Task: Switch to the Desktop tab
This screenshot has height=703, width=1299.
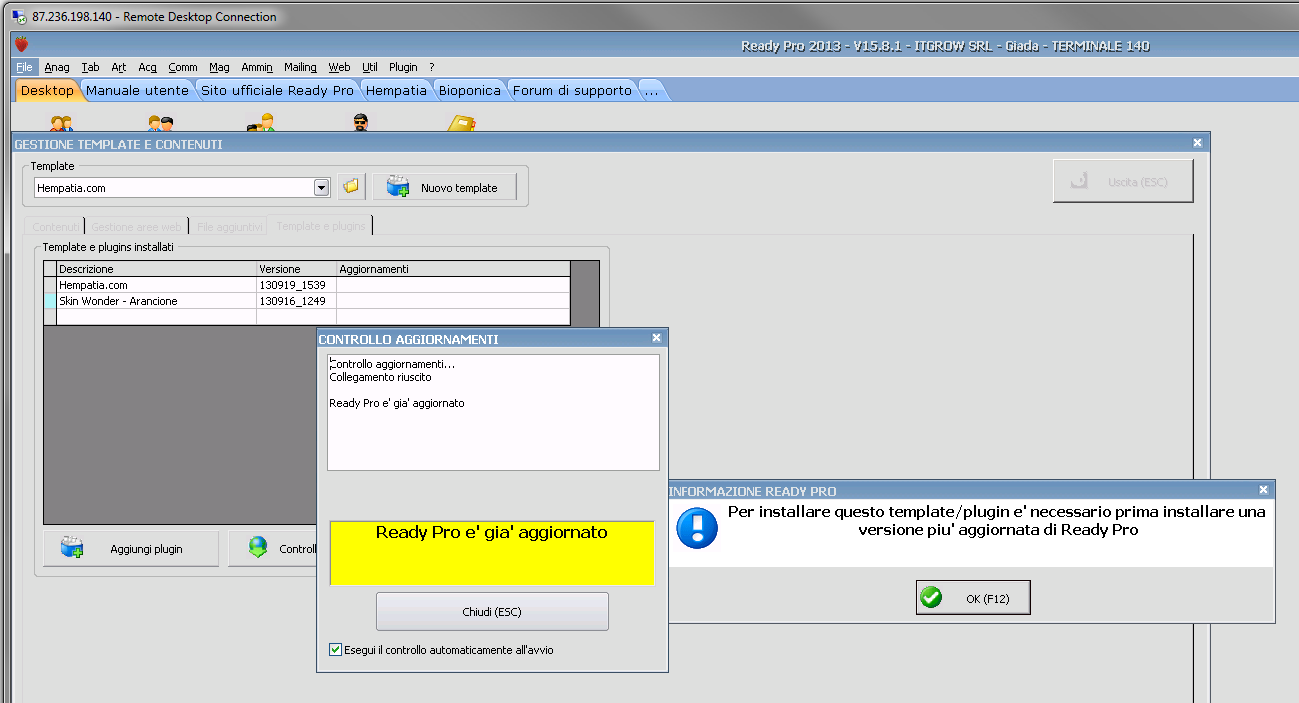Action: 47,90
